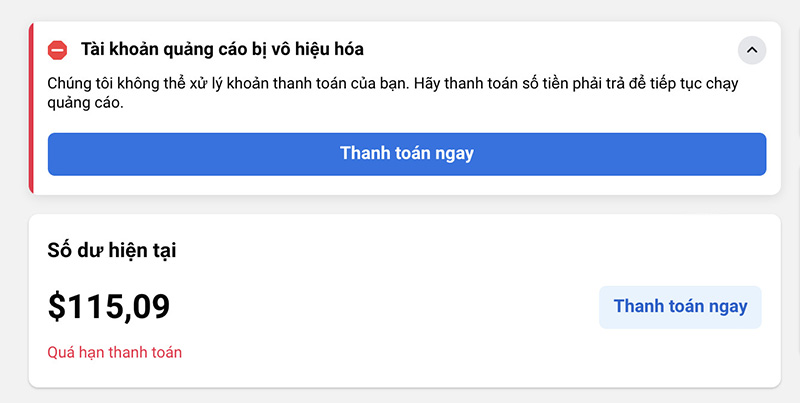Click the dollar sign in the balance
Viewport: 800px width, 403px height.
coord(57,306)
